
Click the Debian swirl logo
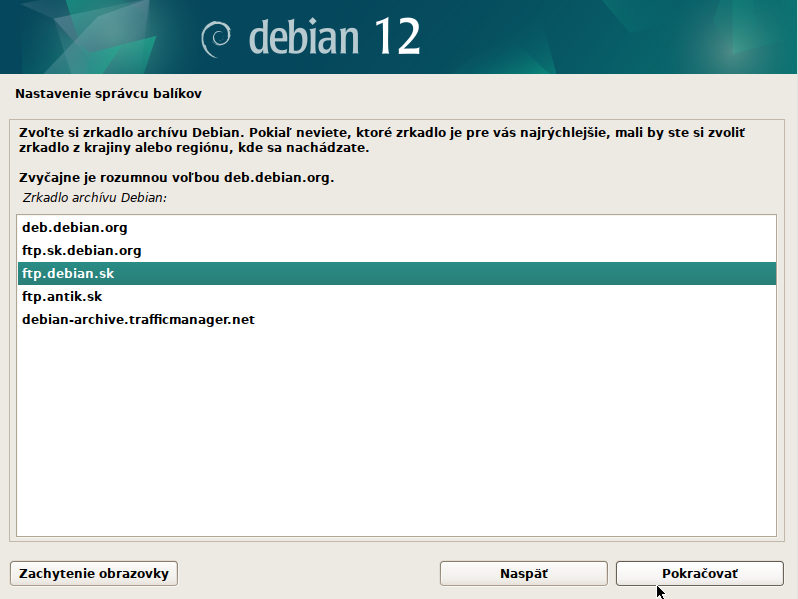coord(218,38)
